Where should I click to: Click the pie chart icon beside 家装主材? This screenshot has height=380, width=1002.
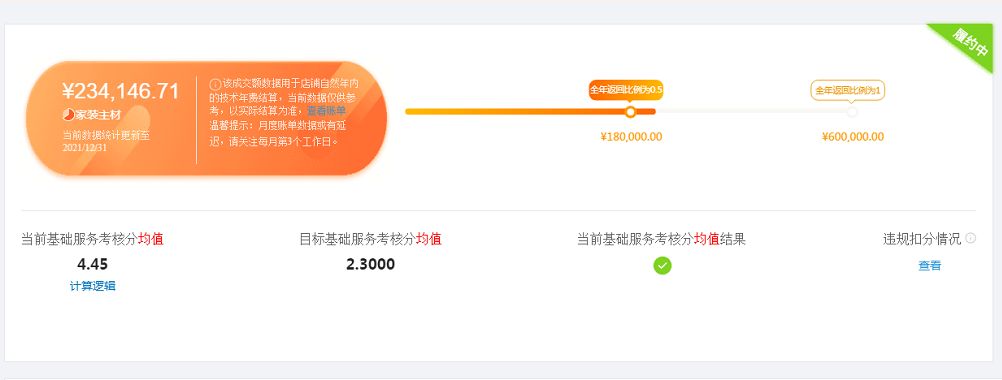pyautogui.click(x=68, y=115)
